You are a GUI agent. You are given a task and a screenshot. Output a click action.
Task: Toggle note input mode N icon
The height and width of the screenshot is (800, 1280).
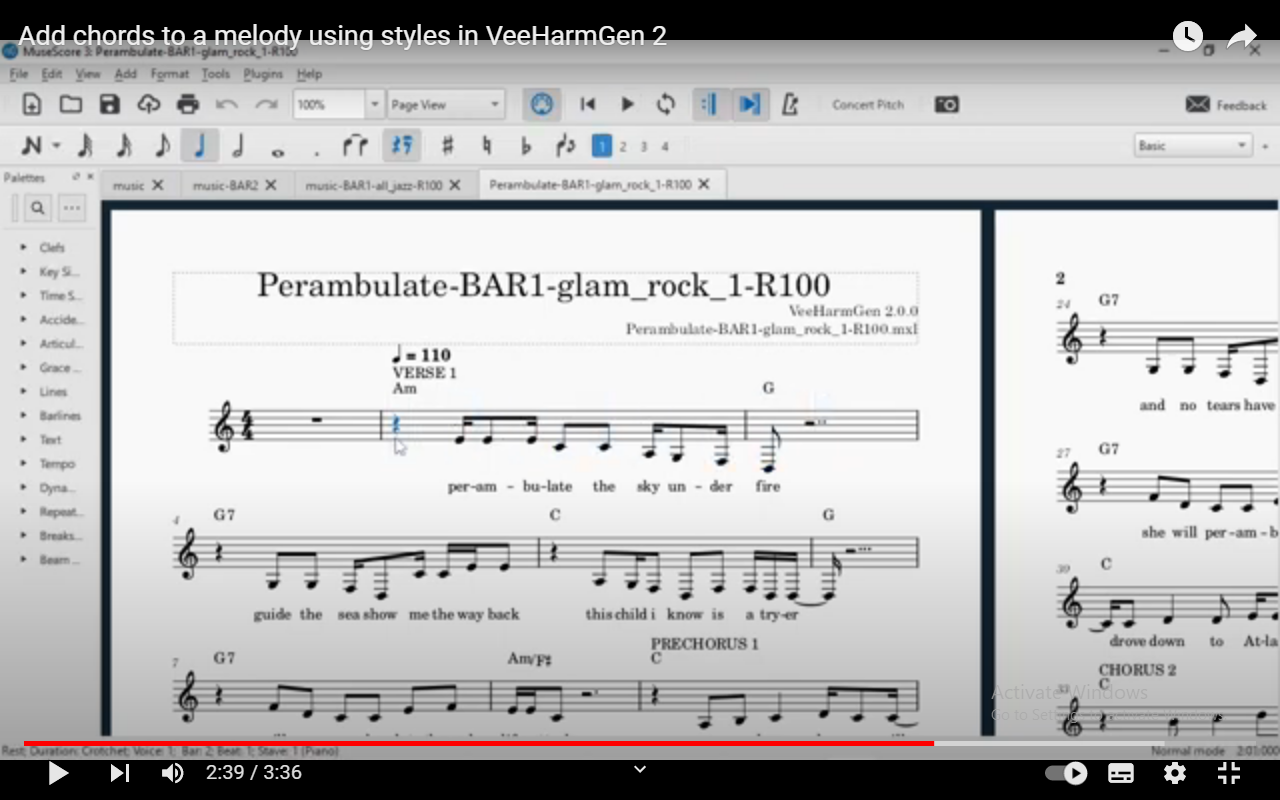click(x=31, y=146)
